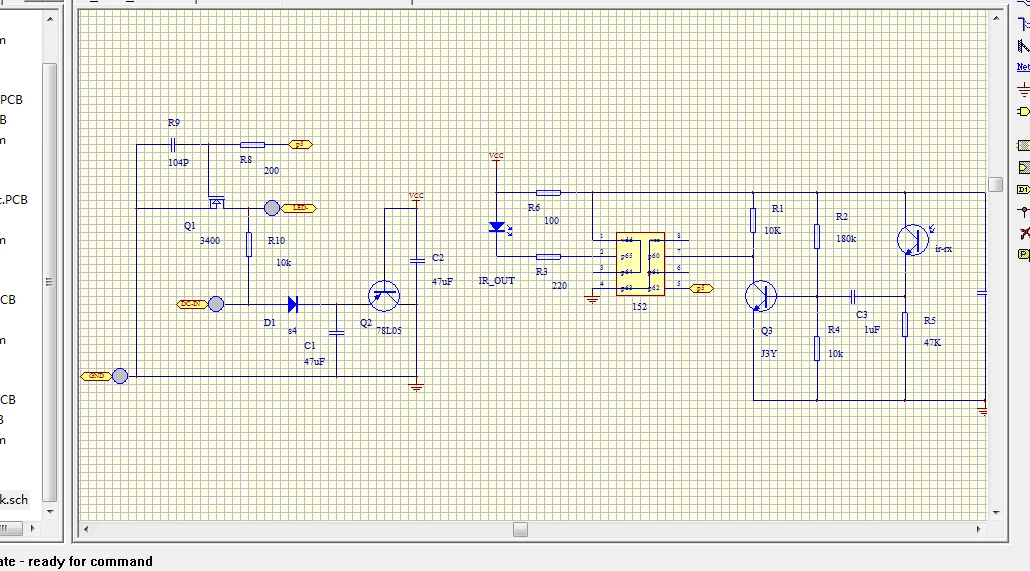The height and width of the screenshot is (571, 1030).
Task: Click the Net label tool
Action: (x=1023, y=67)
